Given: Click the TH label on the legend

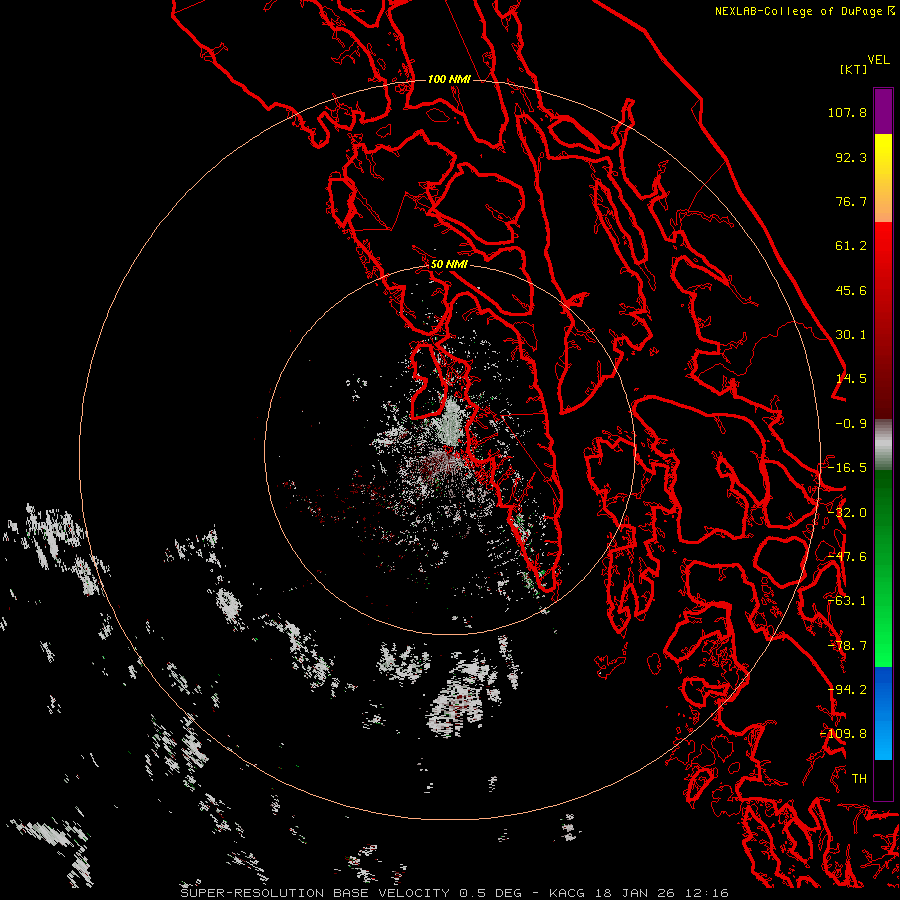Looking at the screenshot, I should [x=859, y=779].
